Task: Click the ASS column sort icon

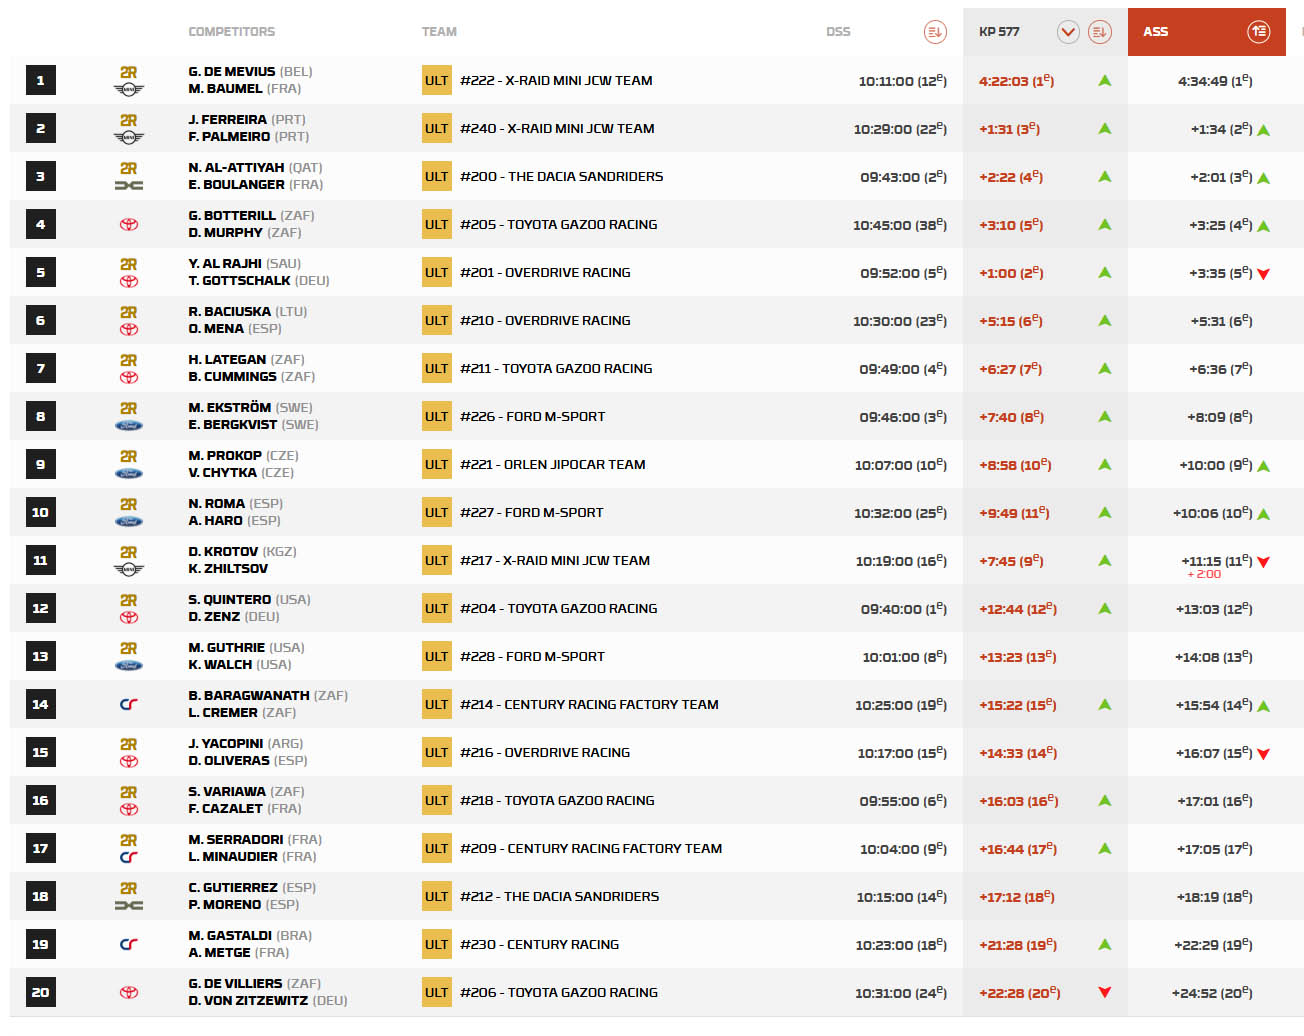Action: [x=1258, y=32]
